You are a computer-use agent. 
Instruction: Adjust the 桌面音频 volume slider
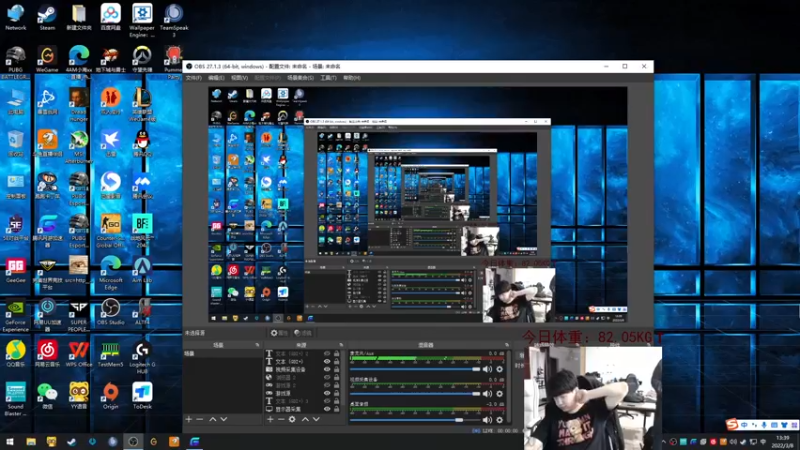pos(415,420)
